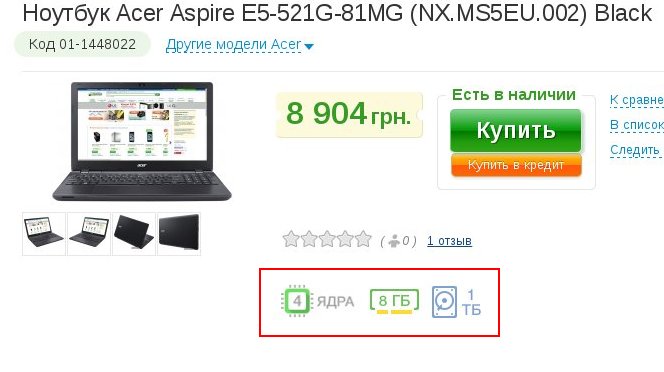The height and width of the screenshot is (372, 664).
Task: Click the product code Код 01-1448022 badge
Action: [x=83, y=44]
